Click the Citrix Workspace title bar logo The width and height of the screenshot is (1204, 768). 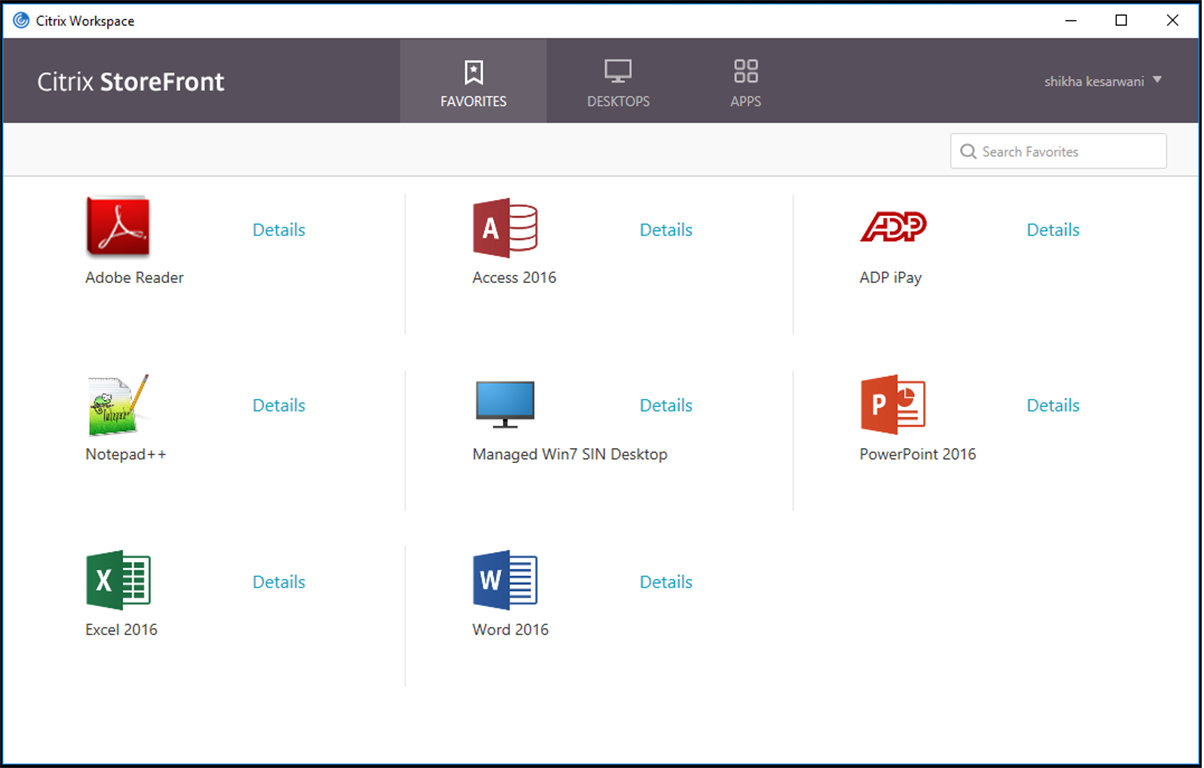21,20
